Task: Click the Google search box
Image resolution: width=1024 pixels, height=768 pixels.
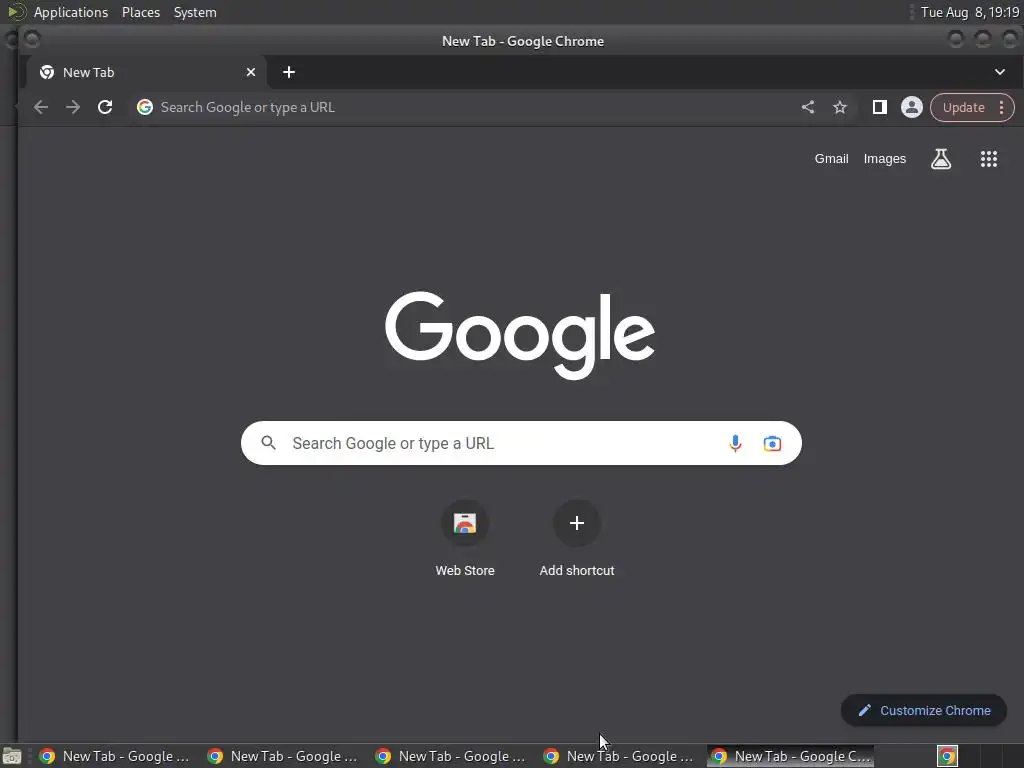Action: 521,443
